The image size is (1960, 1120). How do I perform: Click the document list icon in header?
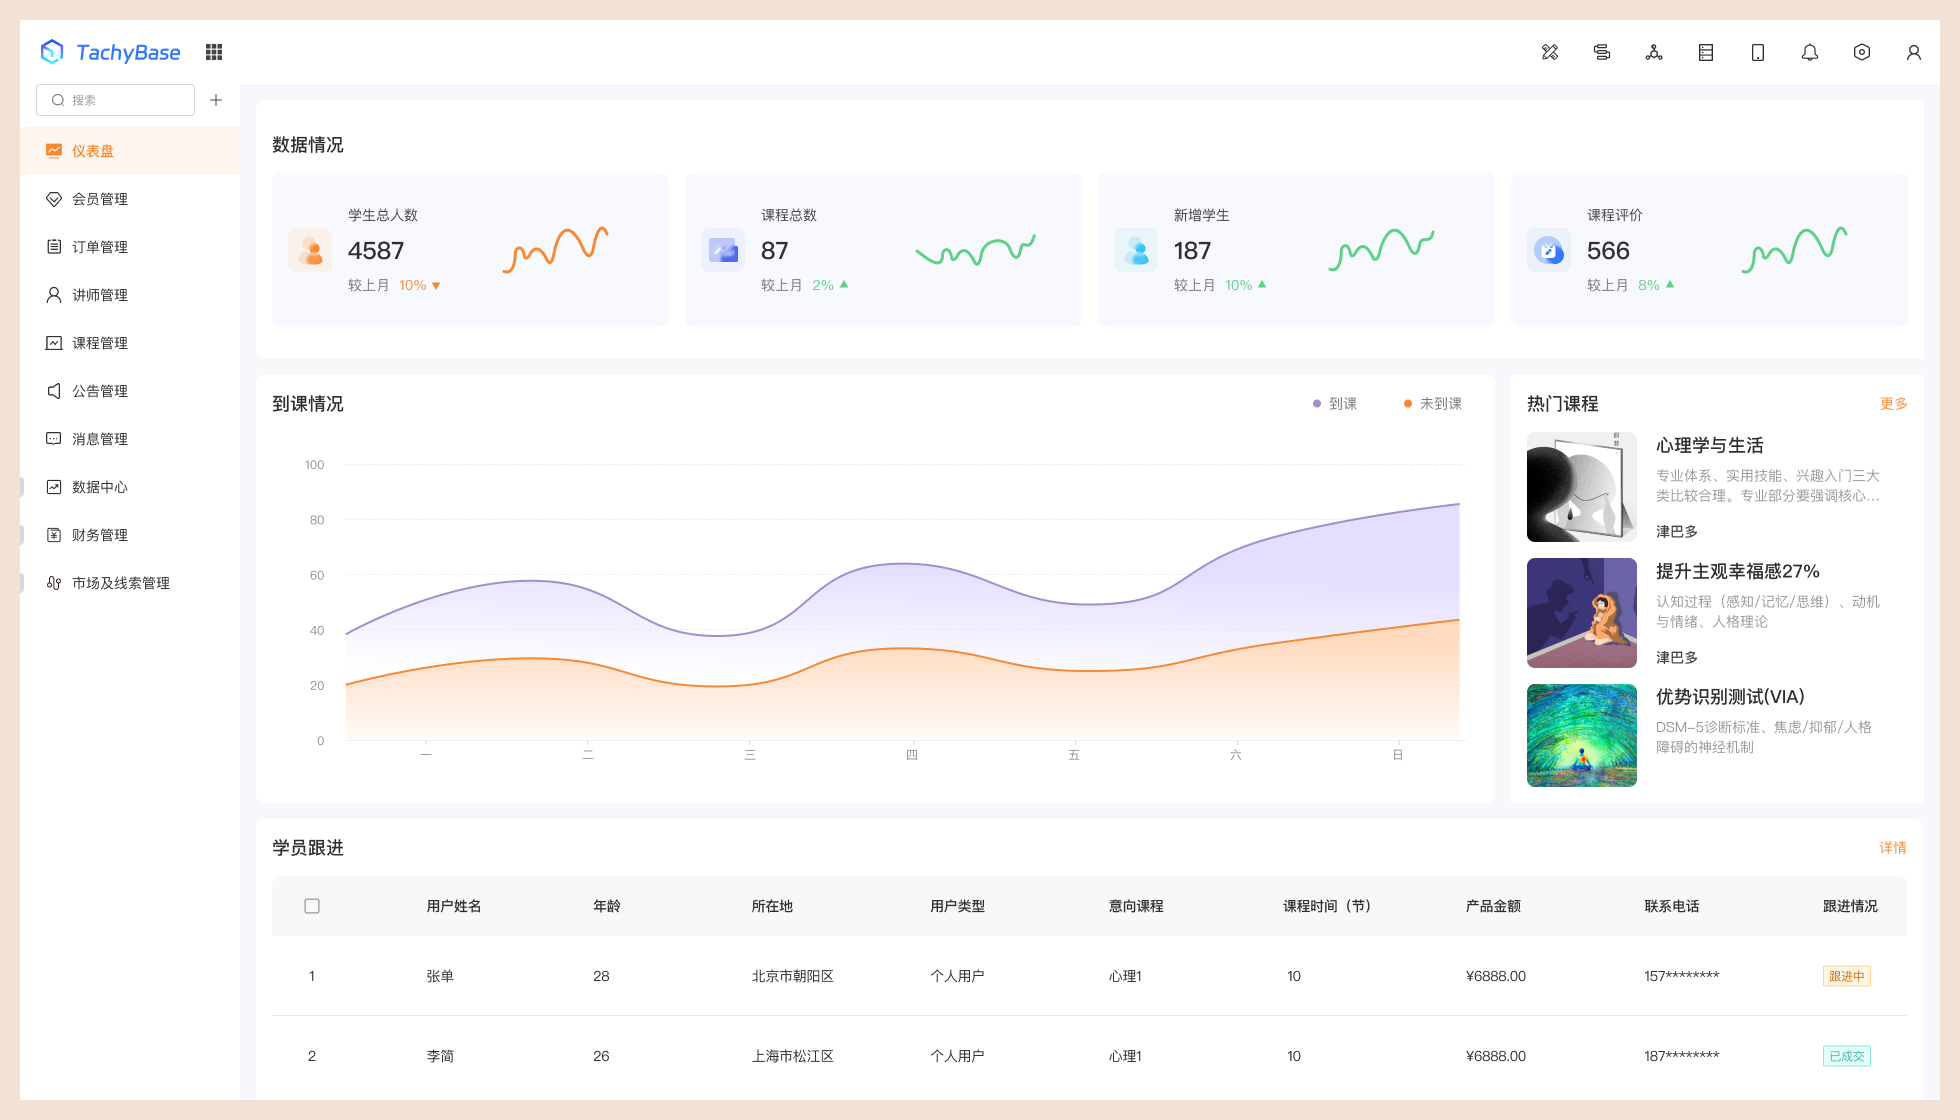(1706, 52)
